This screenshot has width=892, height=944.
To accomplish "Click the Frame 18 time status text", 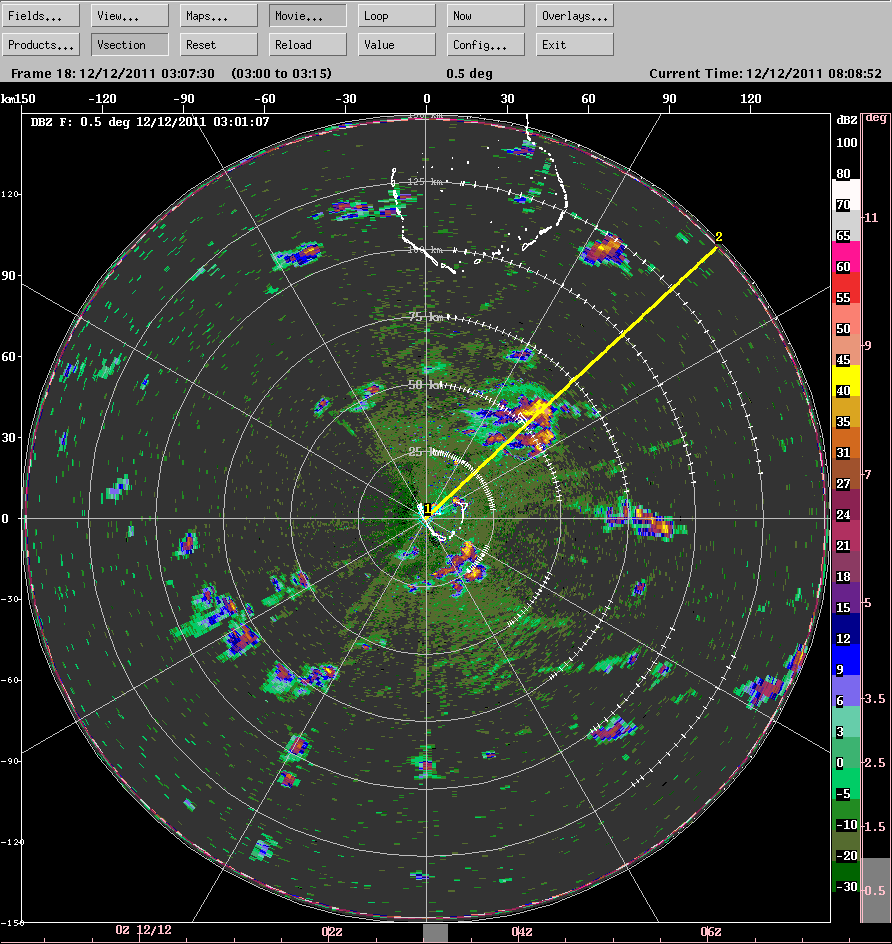I will [171, 73].
